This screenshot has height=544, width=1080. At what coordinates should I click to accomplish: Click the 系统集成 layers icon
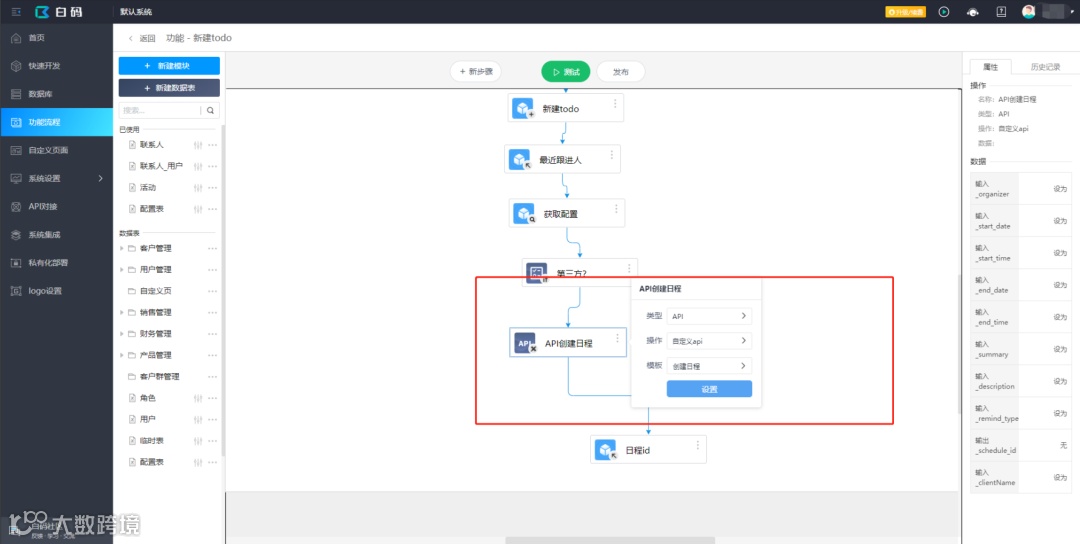point(16,235)
